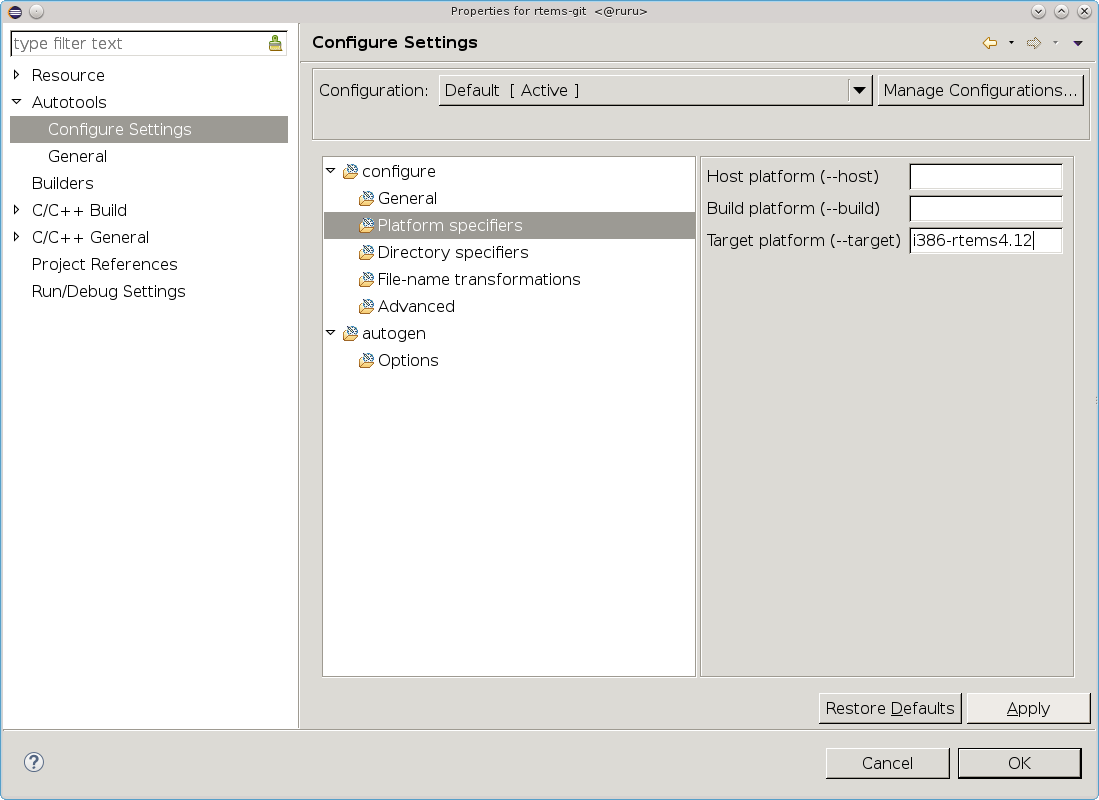Screen dimensions: 1099x800
Task: Collapse the configure tree node
Action: tap(331, 172)
